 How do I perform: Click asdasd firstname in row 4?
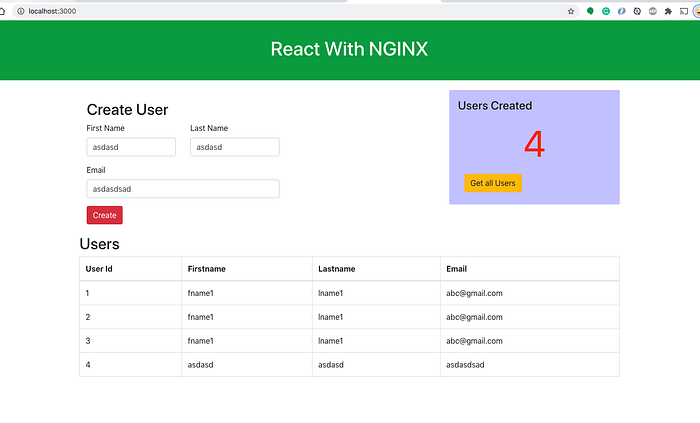tap(200, 365)
